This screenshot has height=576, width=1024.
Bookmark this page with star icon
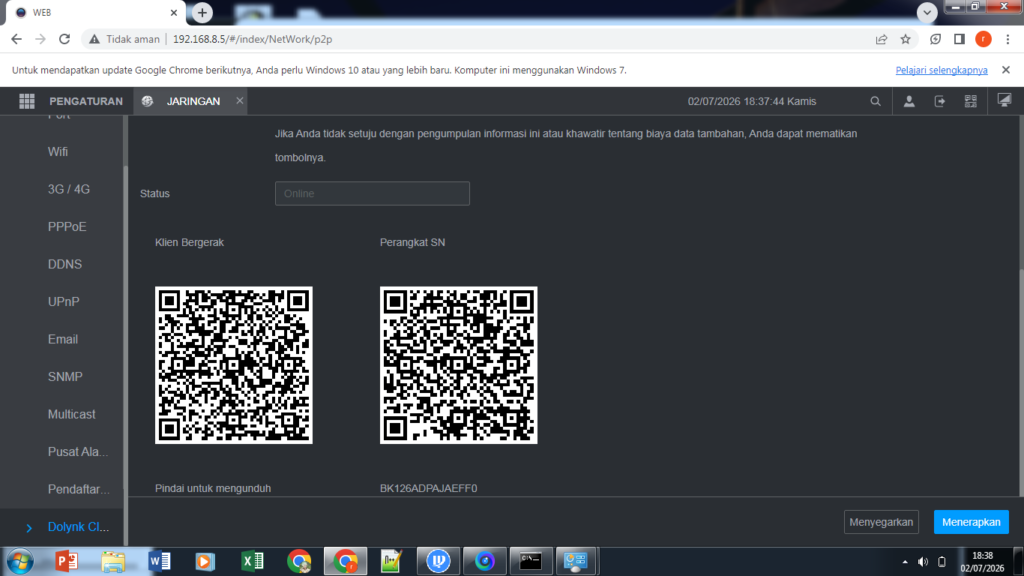[905, 39]
